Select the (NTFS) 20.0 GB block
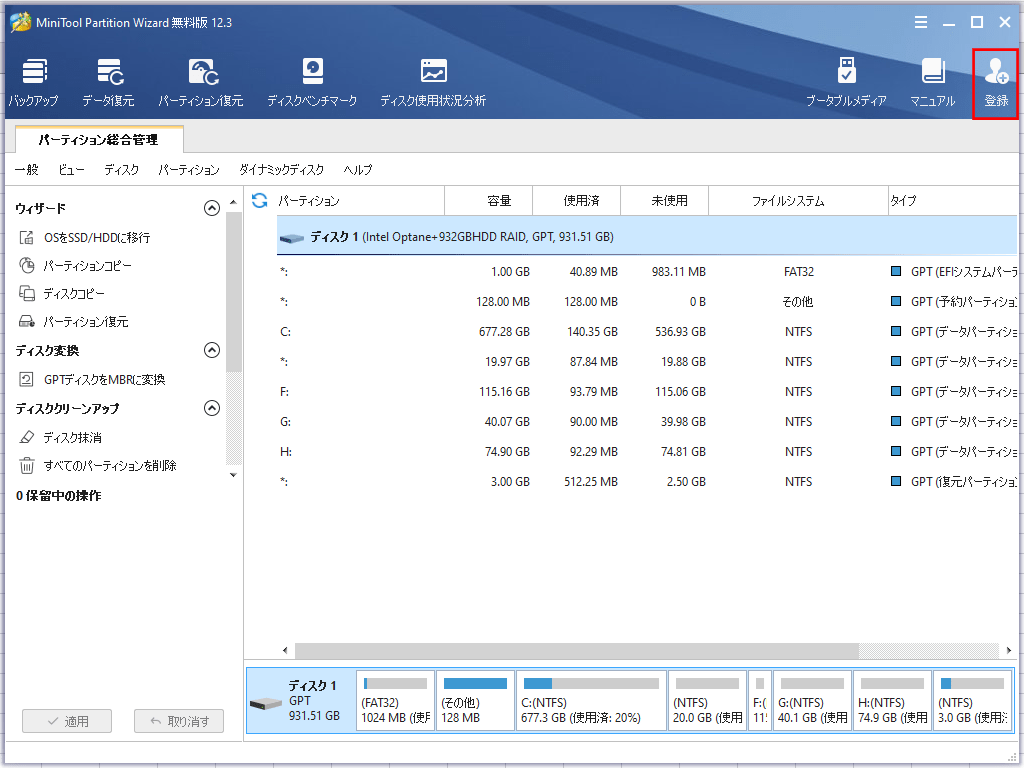Screen dimensions: 1024x768 pyautogui.click(x=707, y=701)
